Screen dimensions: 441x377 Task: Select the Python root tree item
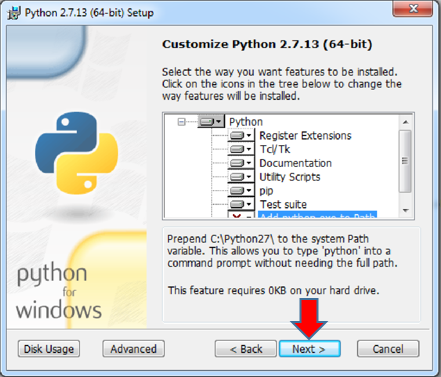tap(246, 122)
